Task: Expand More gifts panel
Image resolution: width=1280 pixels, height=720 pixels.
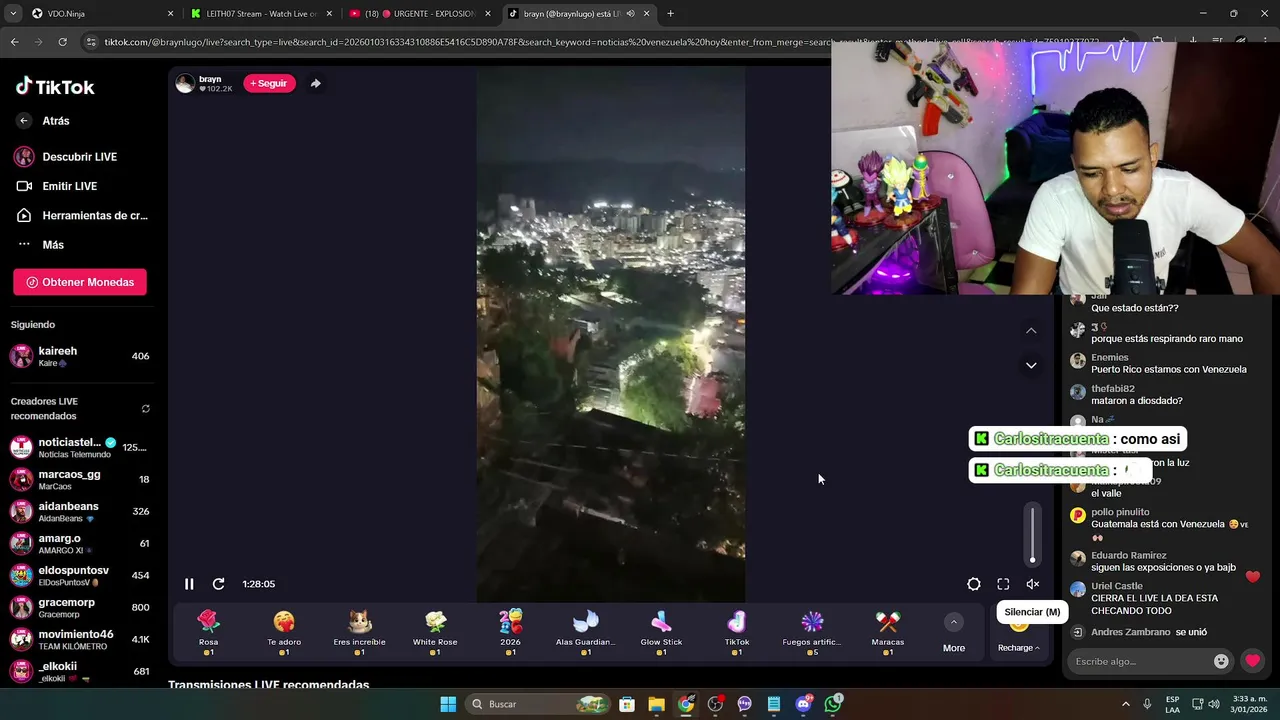Action: pos(954,634)
